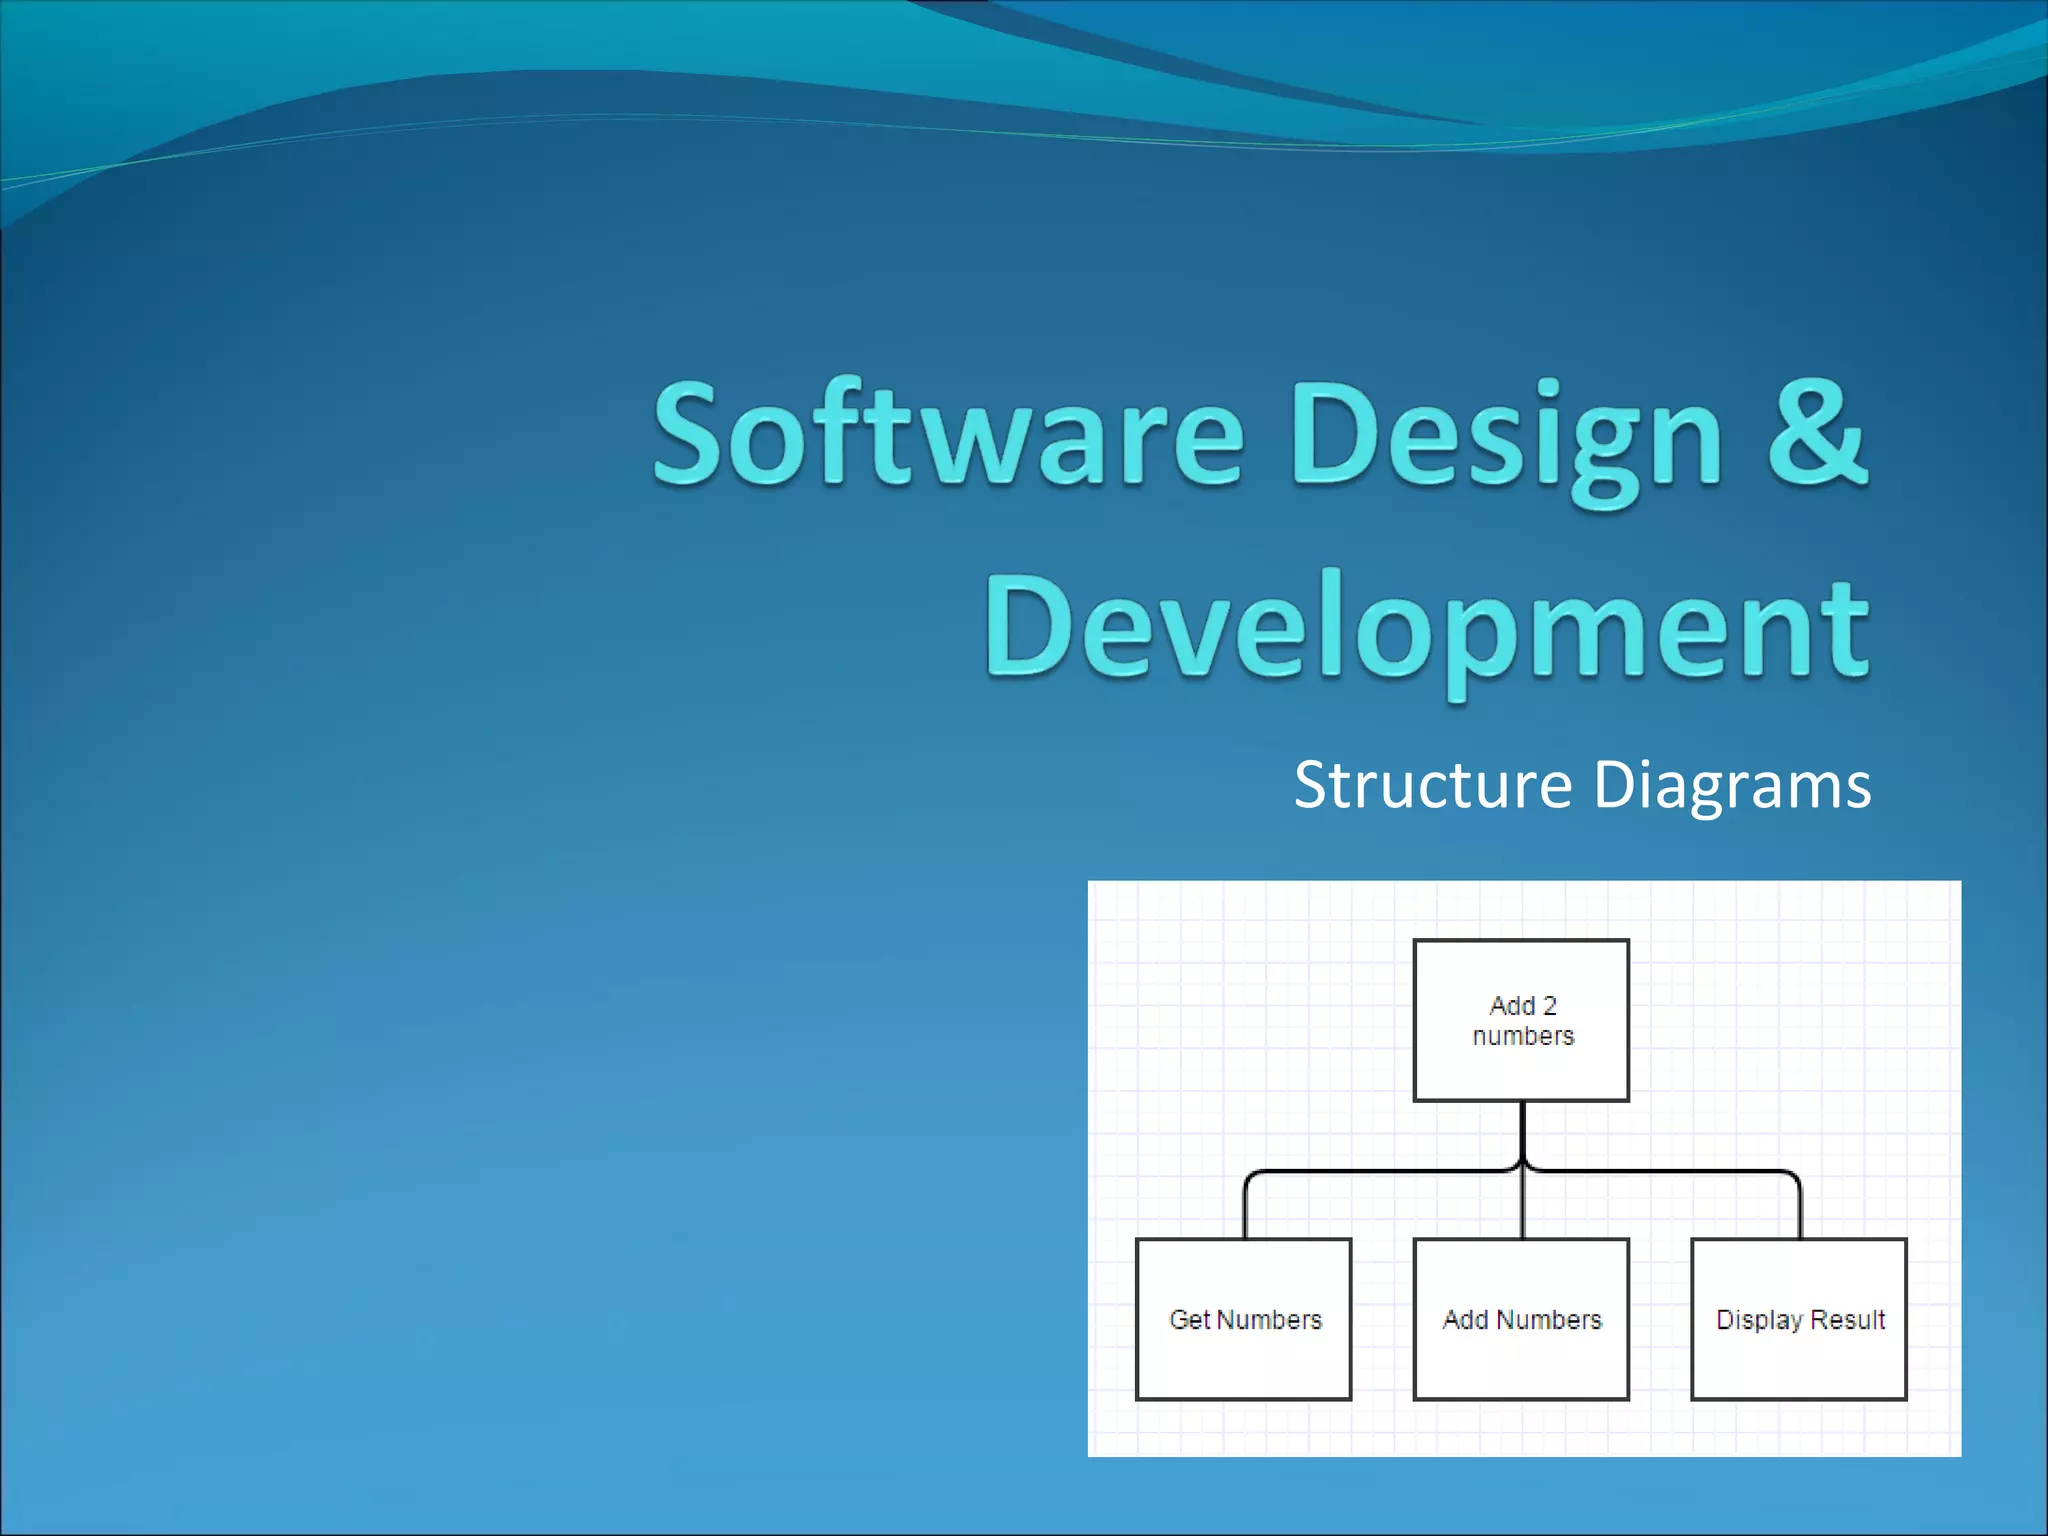Click the word 'Structure' in the subtitle
This screenshot has height=1536, width=2048.
click(1432, 784)
